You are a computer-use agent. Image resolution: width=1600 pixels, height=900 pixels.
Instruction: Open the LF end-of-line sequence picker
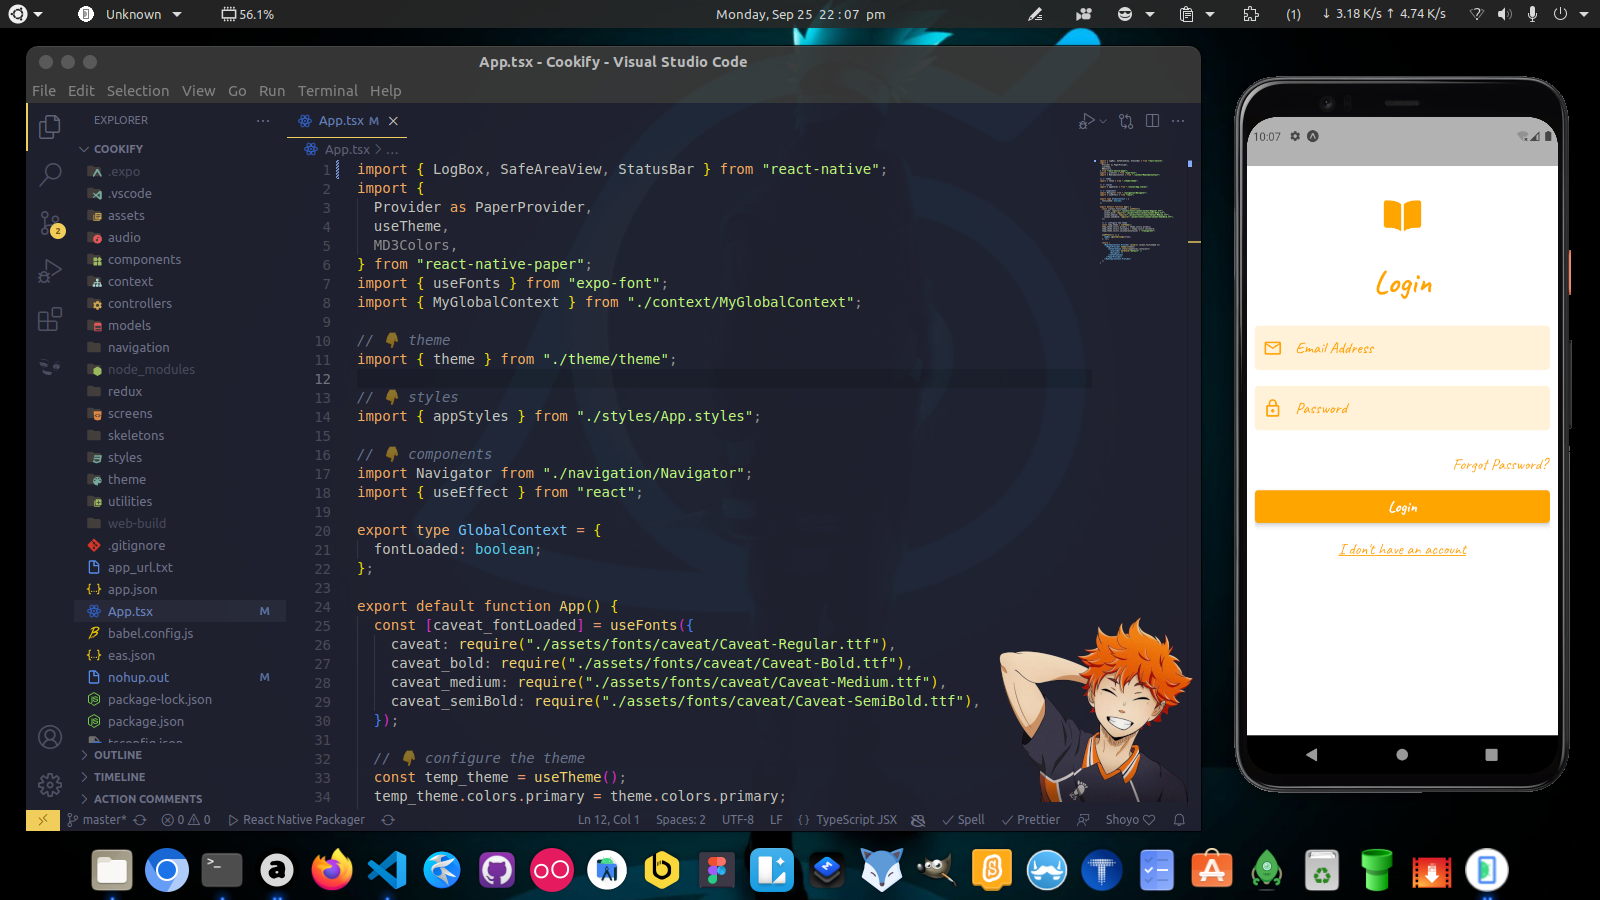[x=776, y=820]
